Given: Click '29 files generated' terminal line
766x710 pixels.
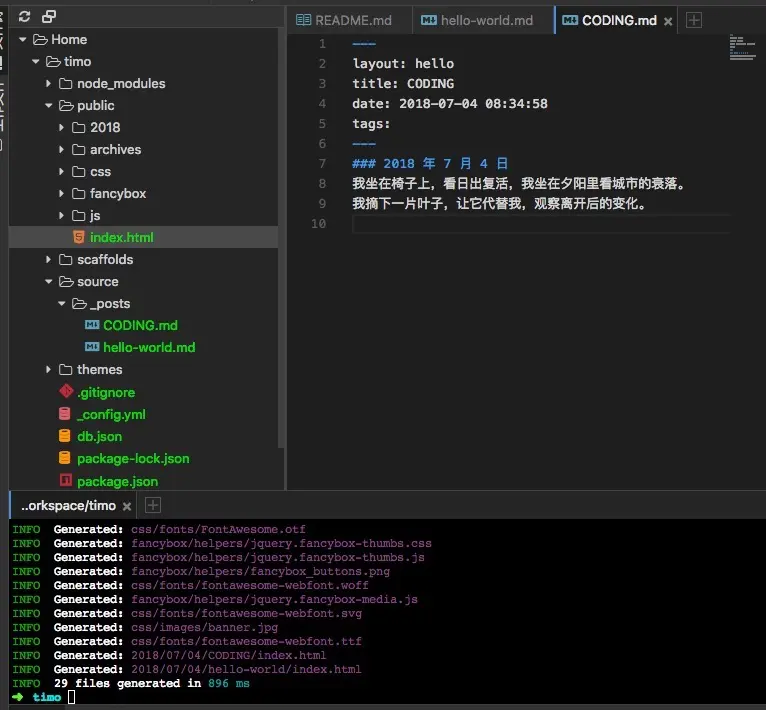Looking at the screenshot, I should (130, 683).
